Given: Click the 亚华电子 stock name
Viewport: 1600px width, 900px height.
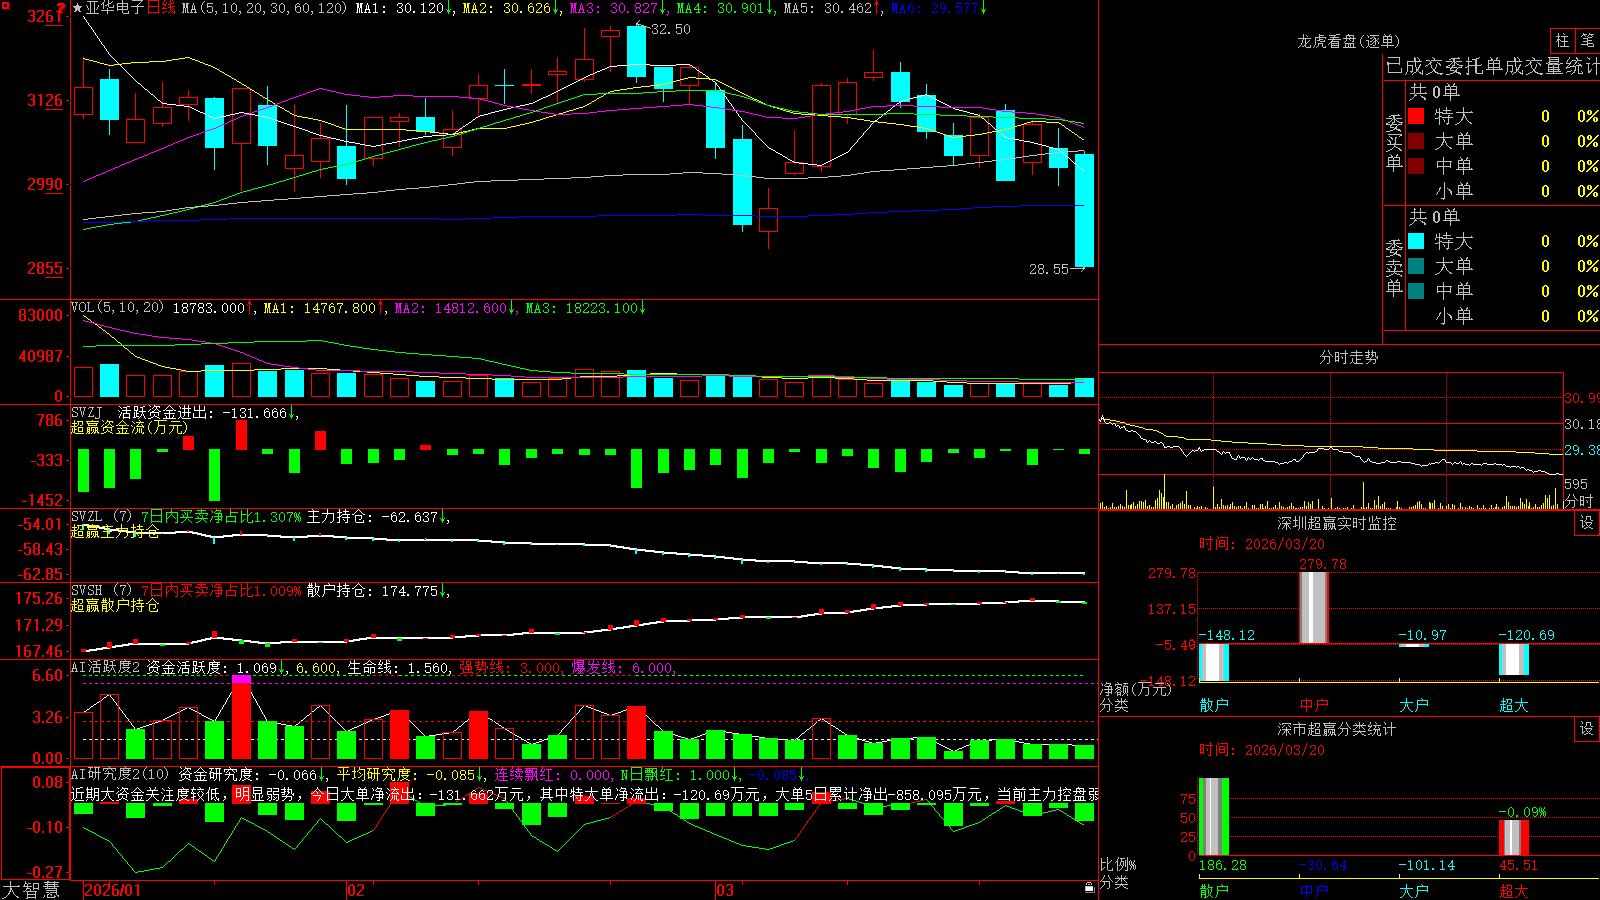Looking at the screenshot, I should pos(115,8).
